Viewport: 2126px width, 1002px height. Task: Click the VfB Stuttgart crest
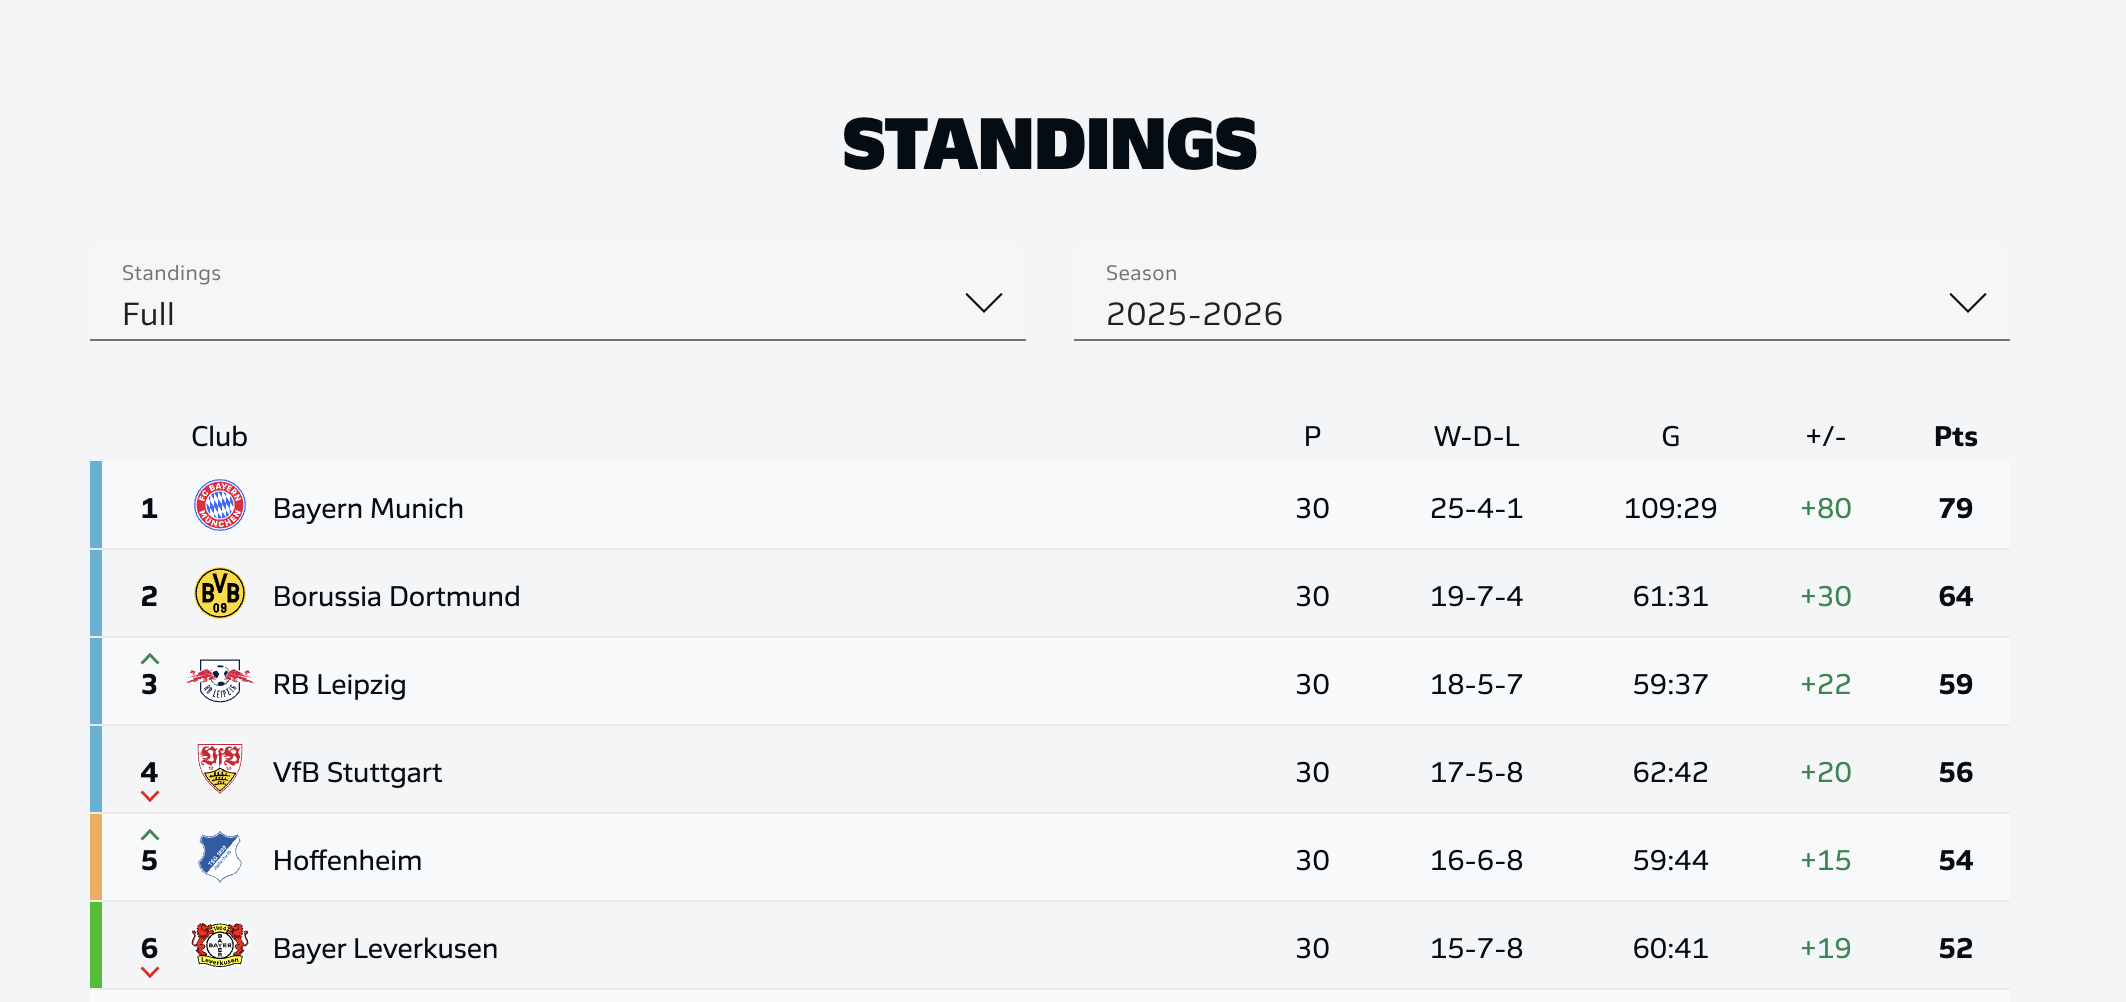coord(220,769)
